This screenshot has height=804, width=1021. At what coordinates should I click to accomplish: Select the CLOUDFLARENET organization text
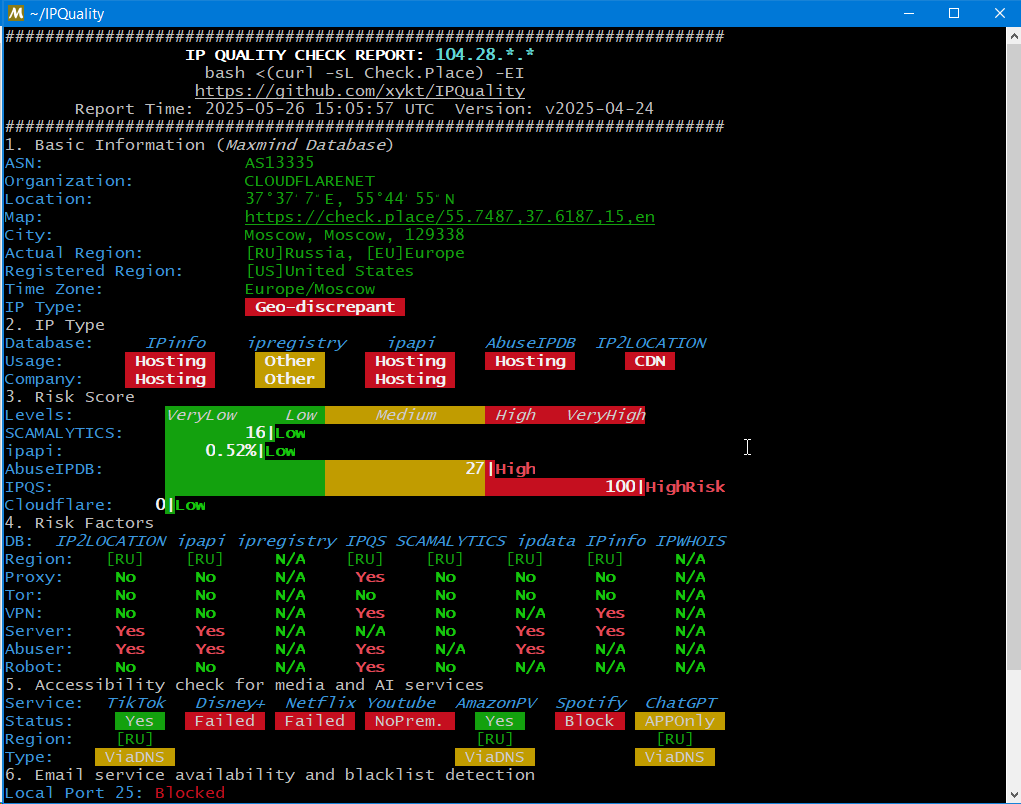pos(310,181)
